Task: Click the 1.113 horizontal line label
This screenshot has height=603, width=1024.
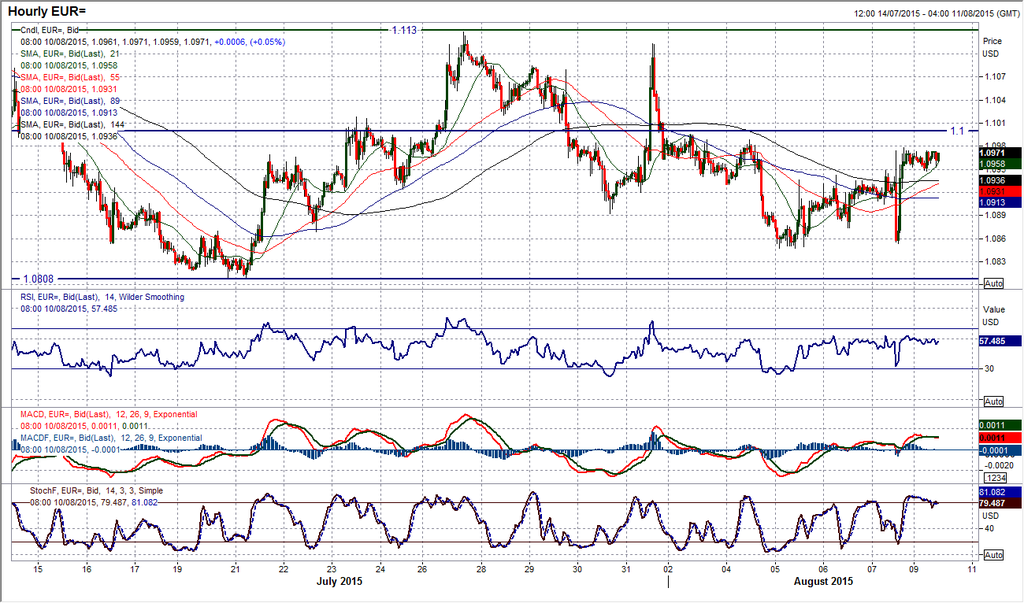Action: 404,30
